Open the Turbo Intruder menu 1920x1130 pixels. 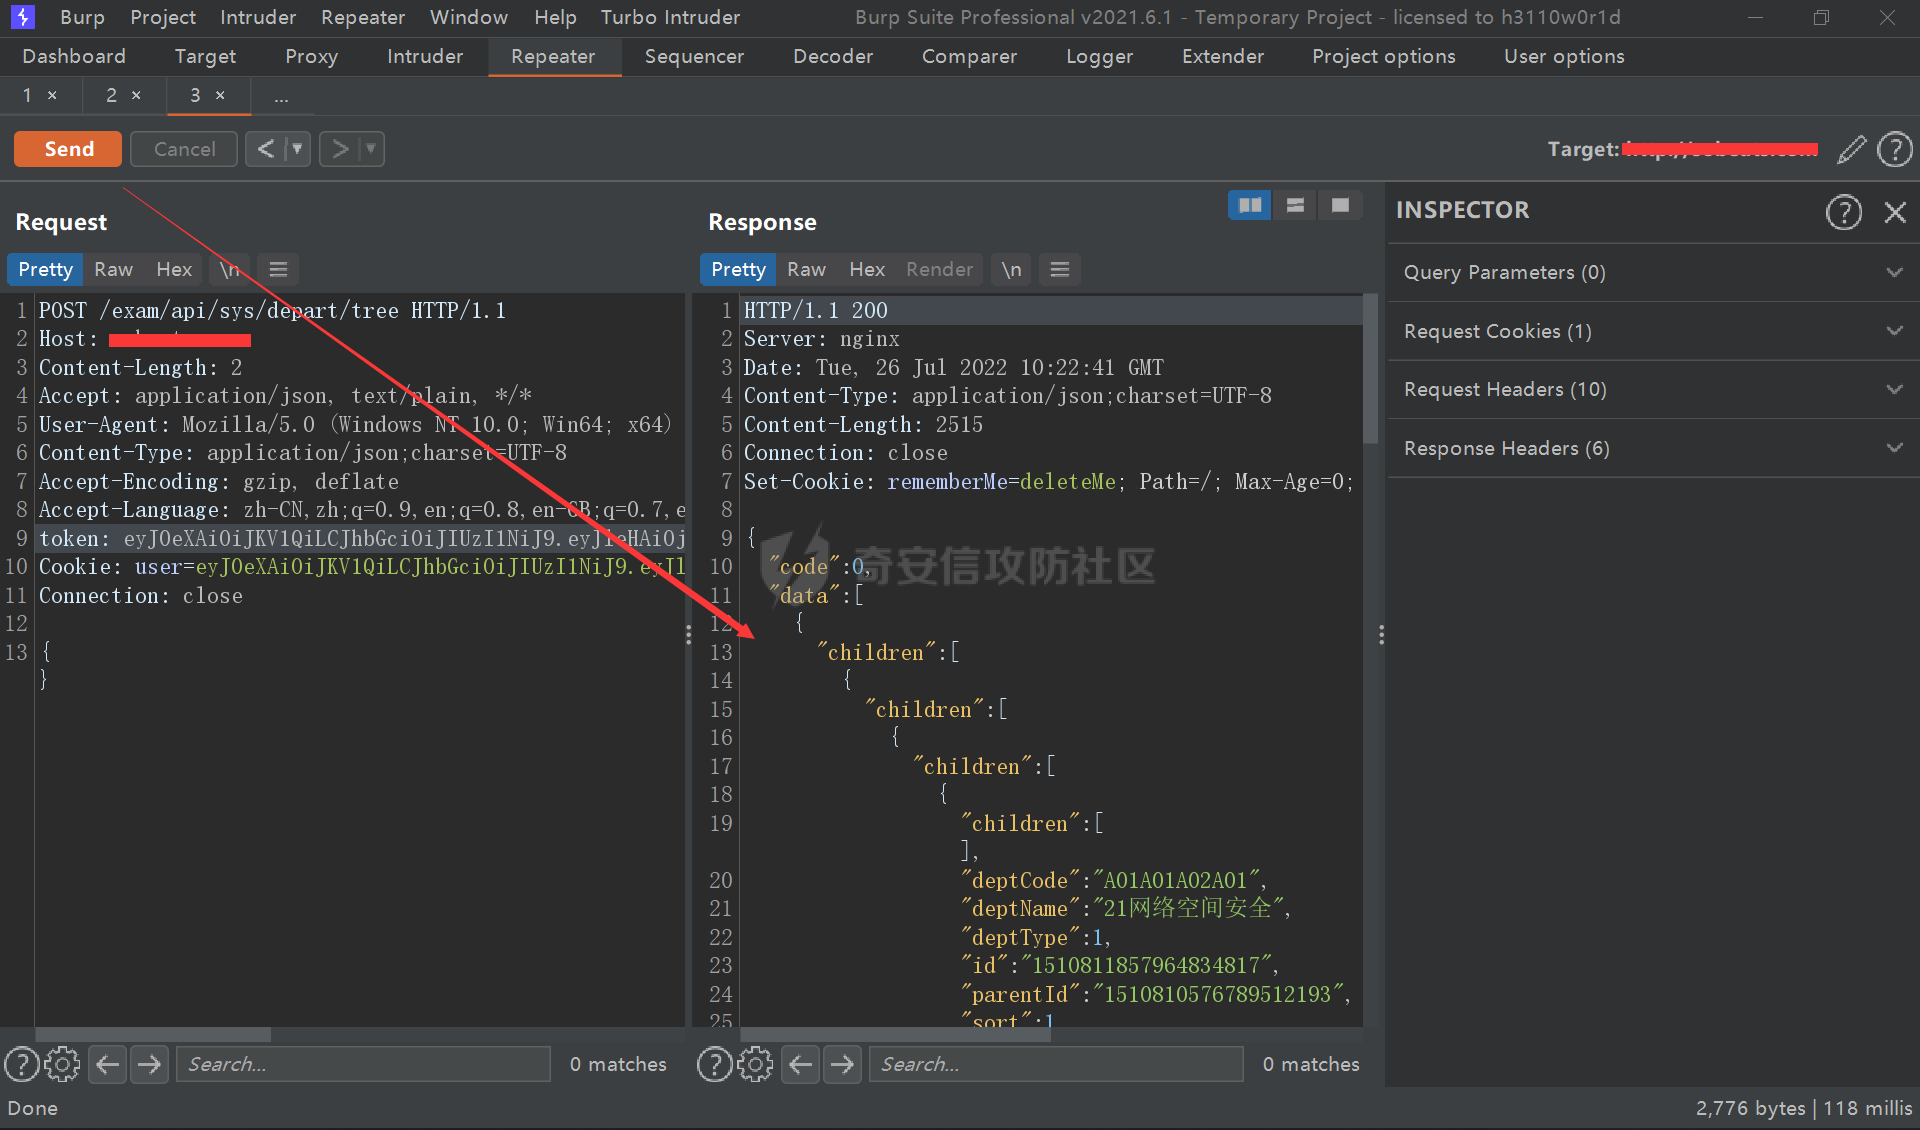670,17
